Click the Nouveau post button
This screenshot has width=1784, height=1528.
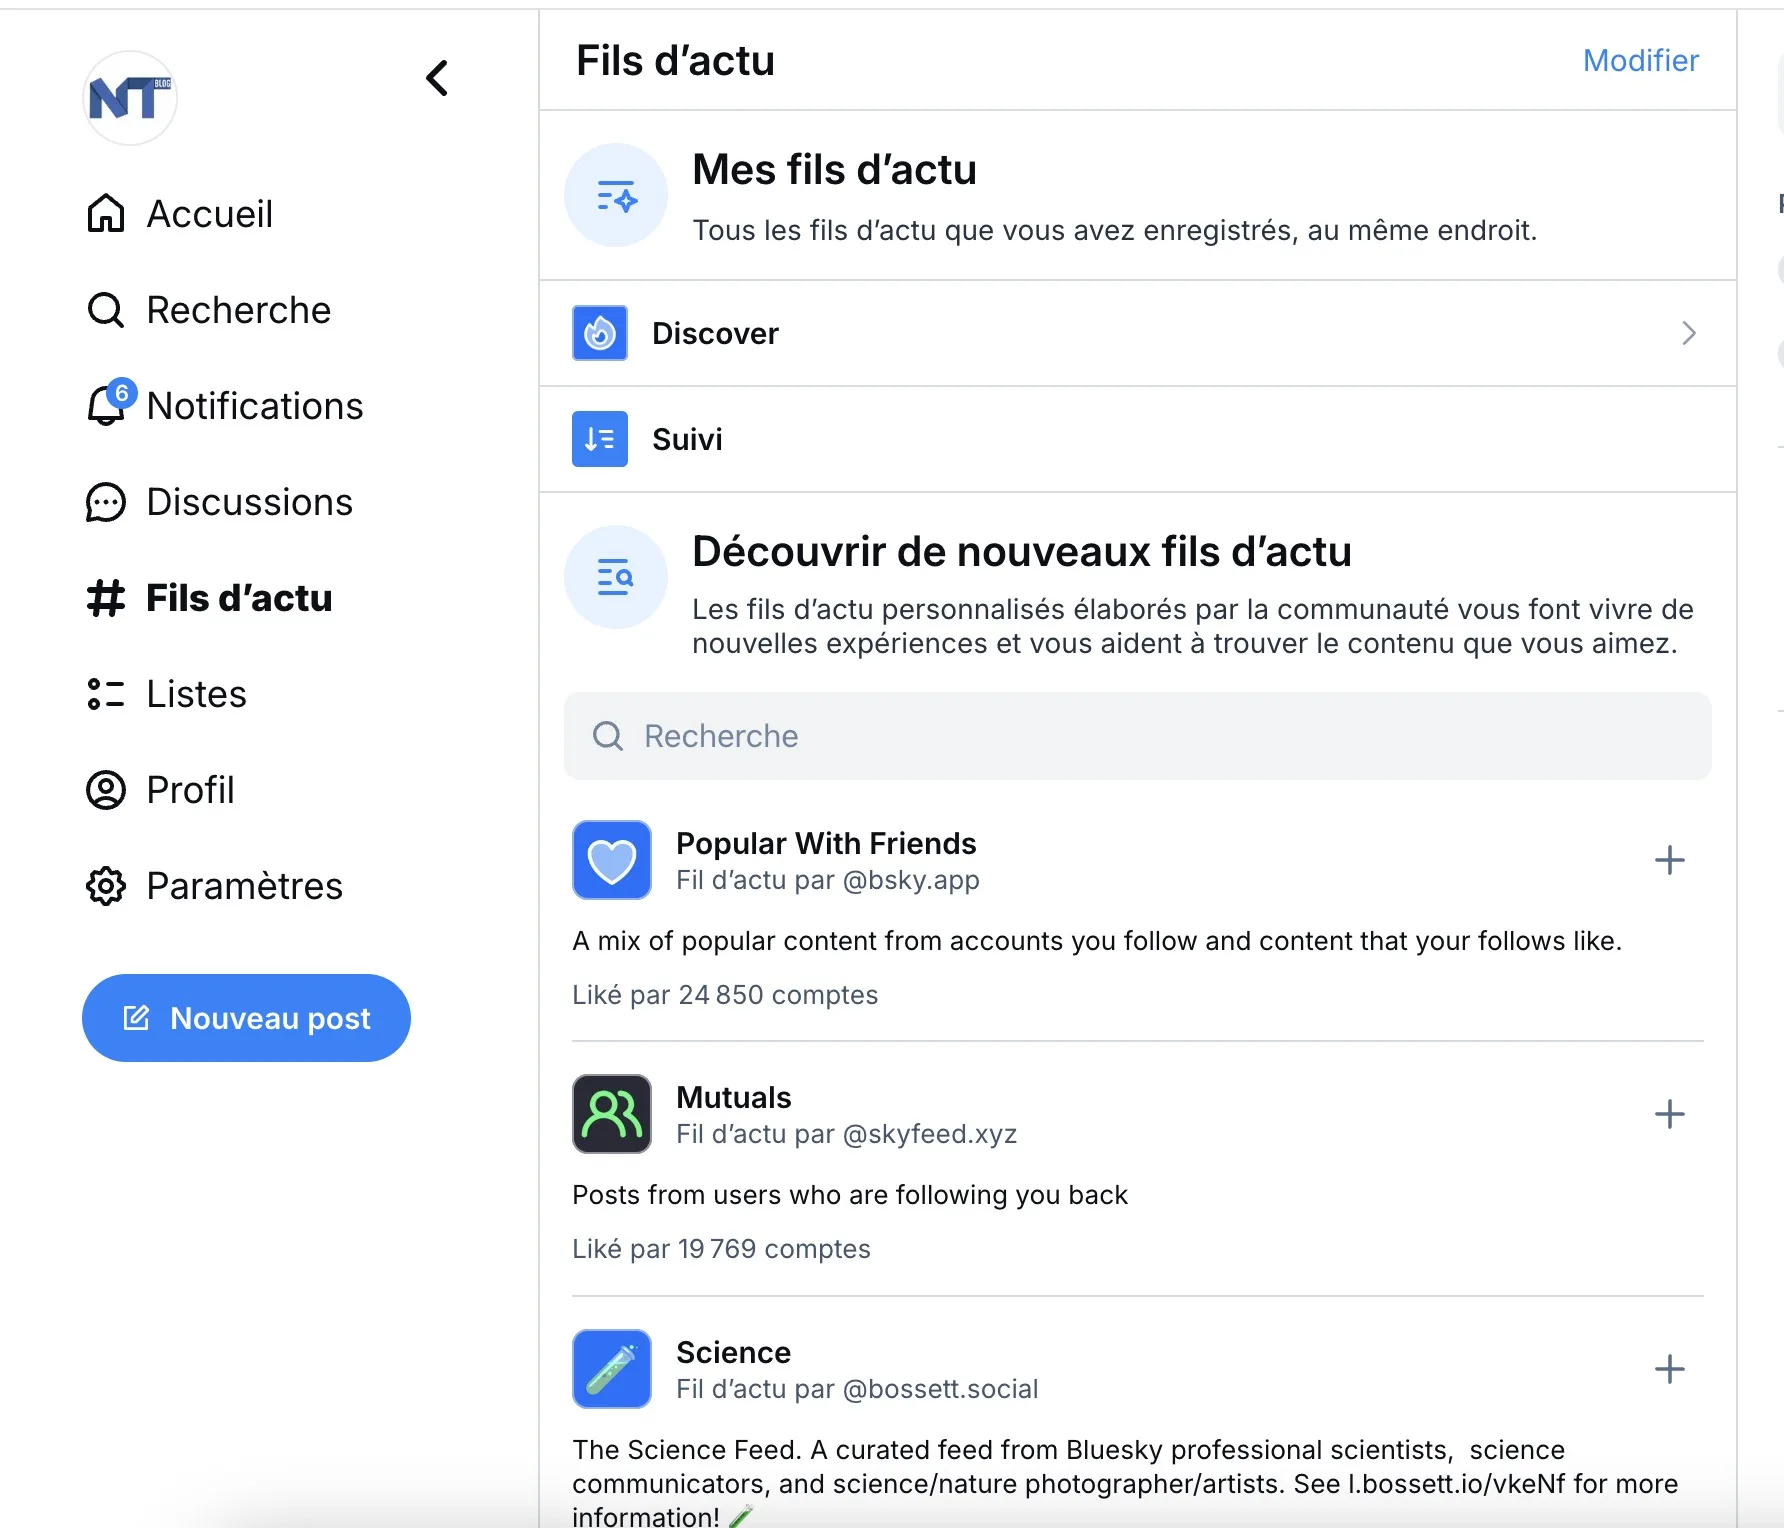(246, 1018)
